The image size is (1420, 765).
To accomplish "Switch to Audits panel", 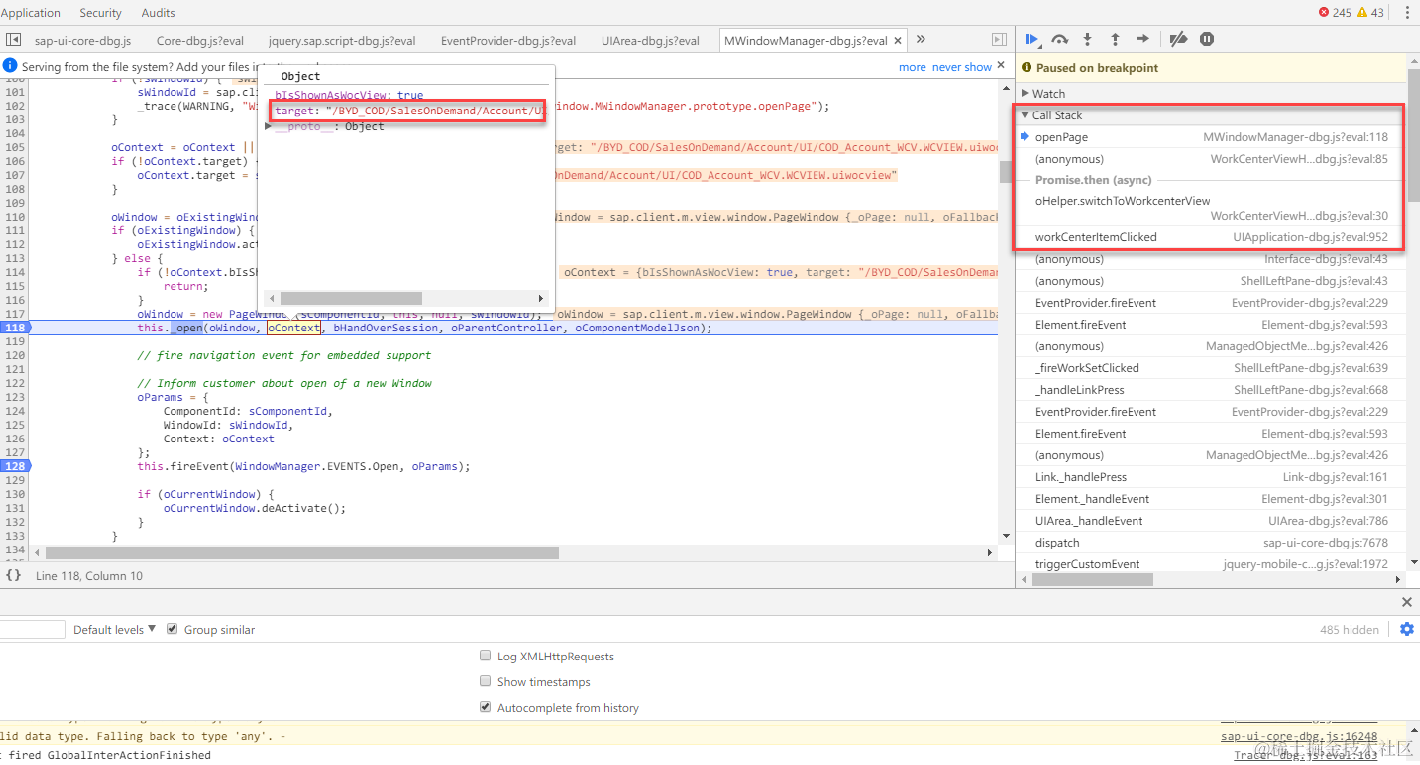I will pos(158,13).
